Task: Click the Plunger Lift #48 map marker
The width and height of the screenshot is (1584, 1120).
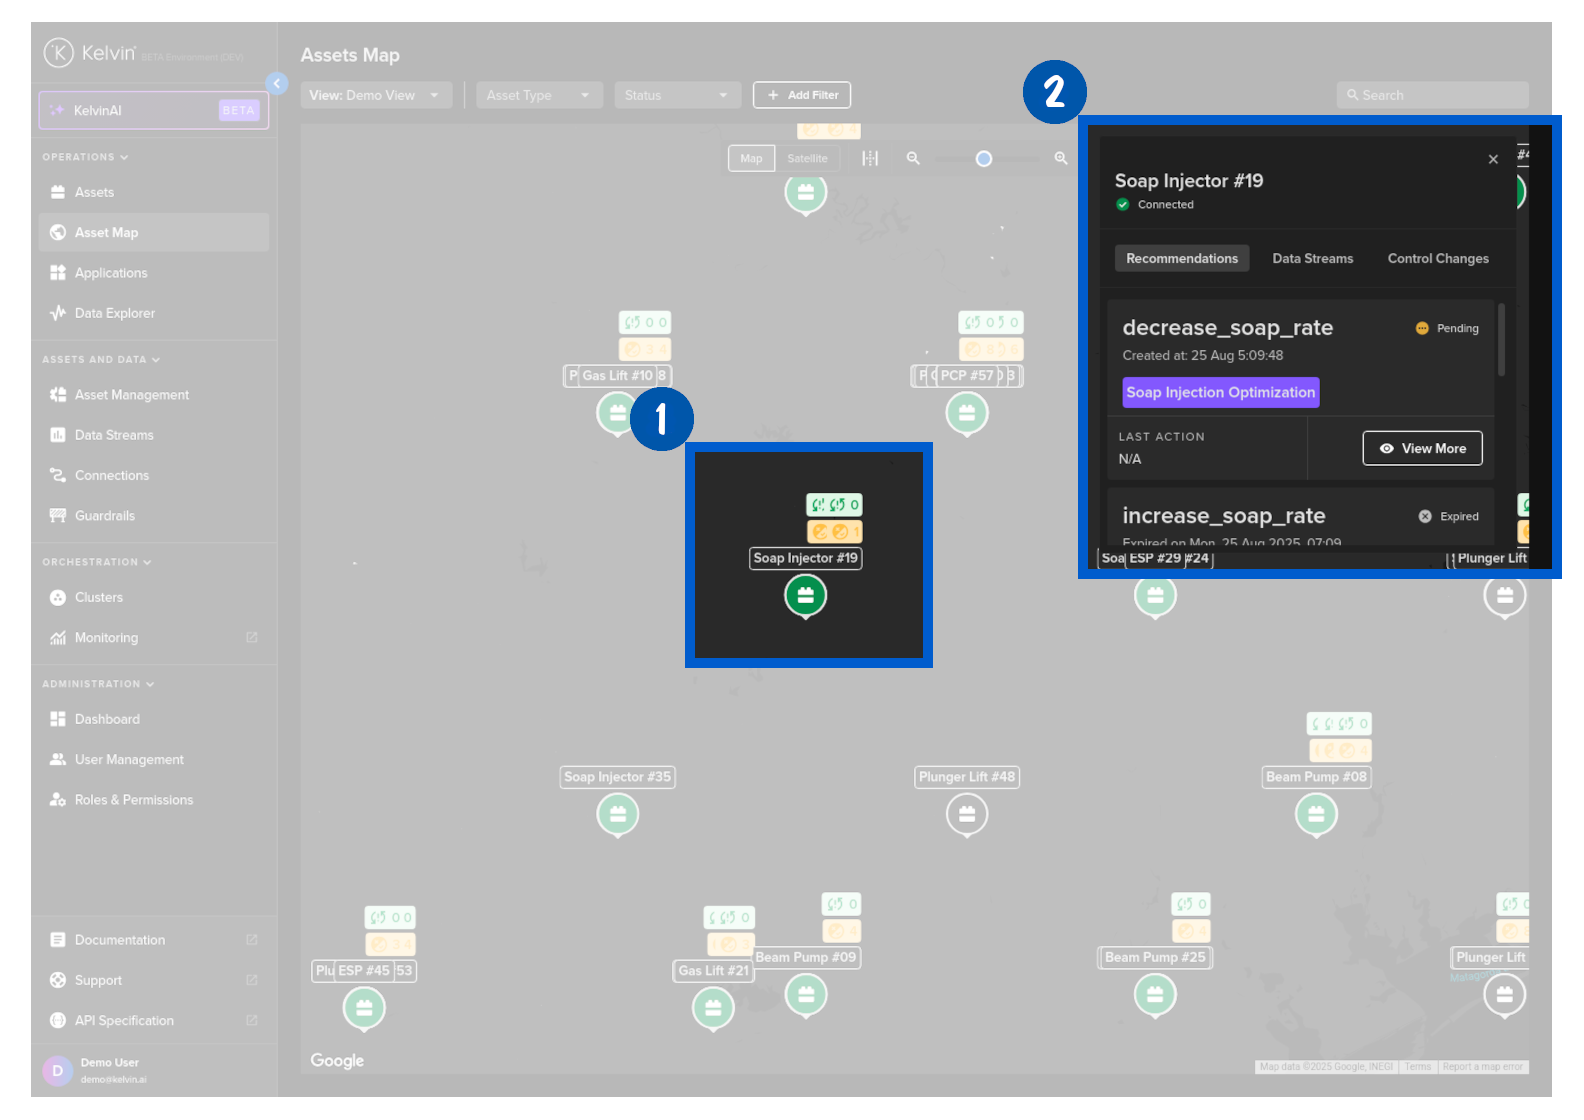Action: pyautogui.click(x=966, y=814)
